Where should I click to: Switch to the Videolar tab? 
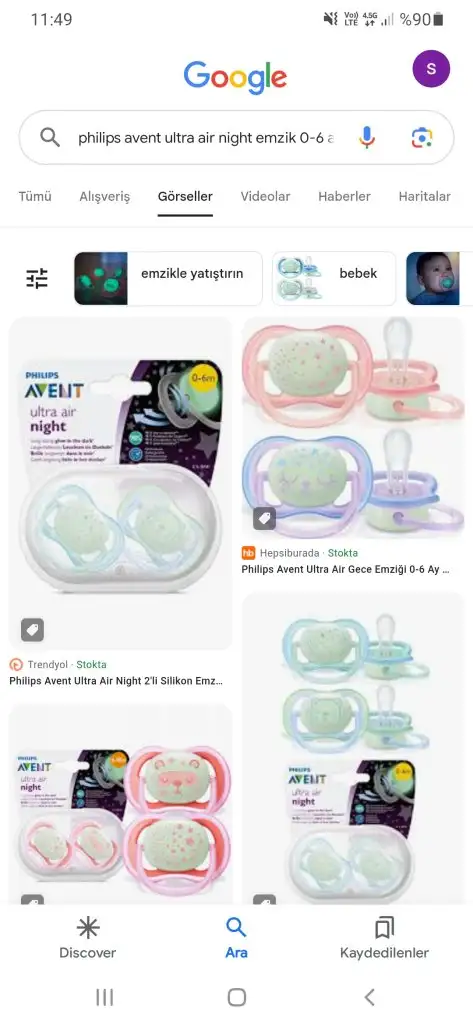pyautogui.click(x=265, y=197)
